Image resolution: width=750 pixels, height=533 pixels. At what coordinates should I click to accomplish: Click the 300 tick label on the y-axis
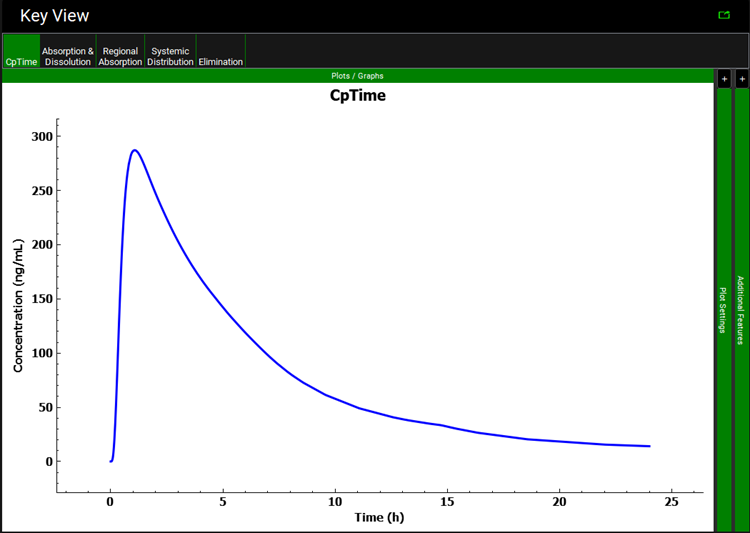click(x=43, y=136)
